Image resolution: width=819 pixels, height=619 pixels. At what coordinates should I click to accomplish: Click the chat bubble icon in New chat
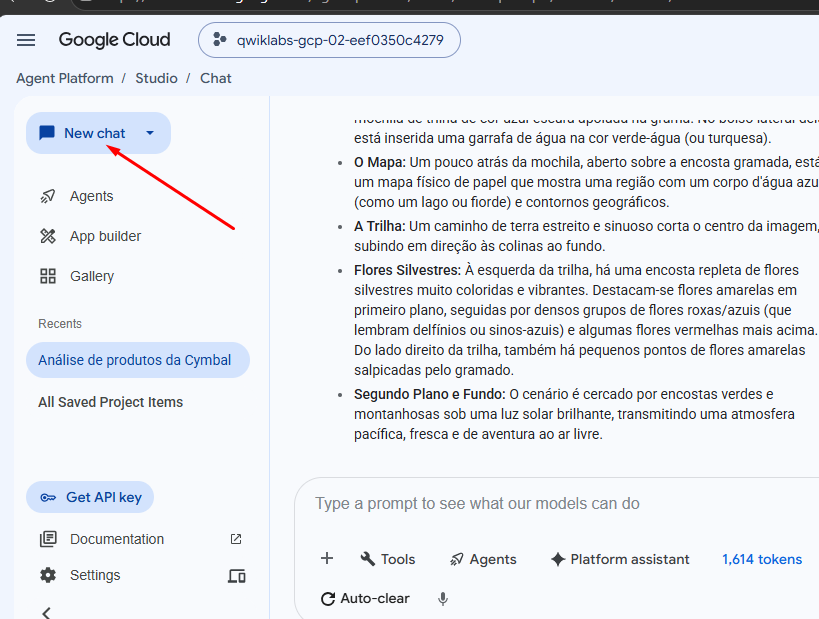(x=46, y=133)
